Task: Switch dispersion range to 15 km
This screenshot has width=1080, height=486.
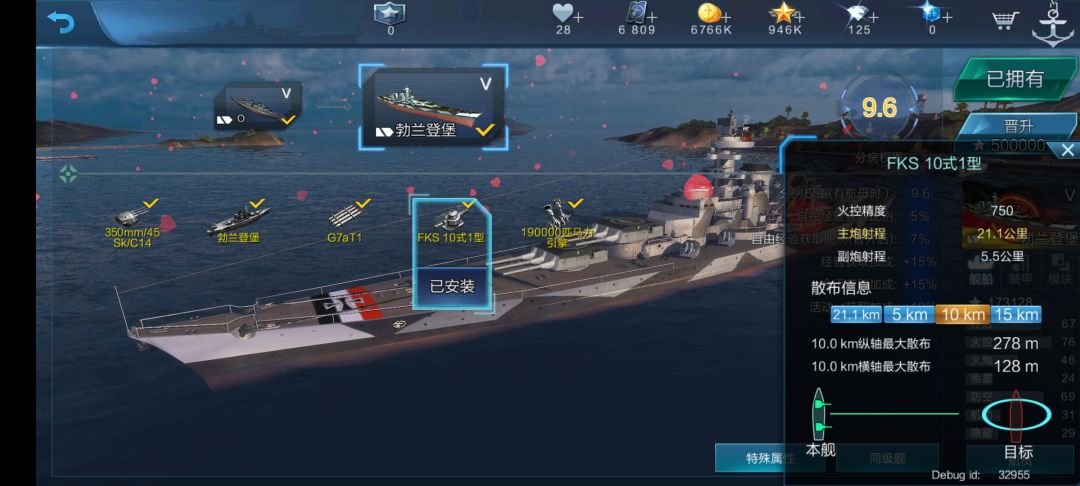Action: coord(1016,315)
